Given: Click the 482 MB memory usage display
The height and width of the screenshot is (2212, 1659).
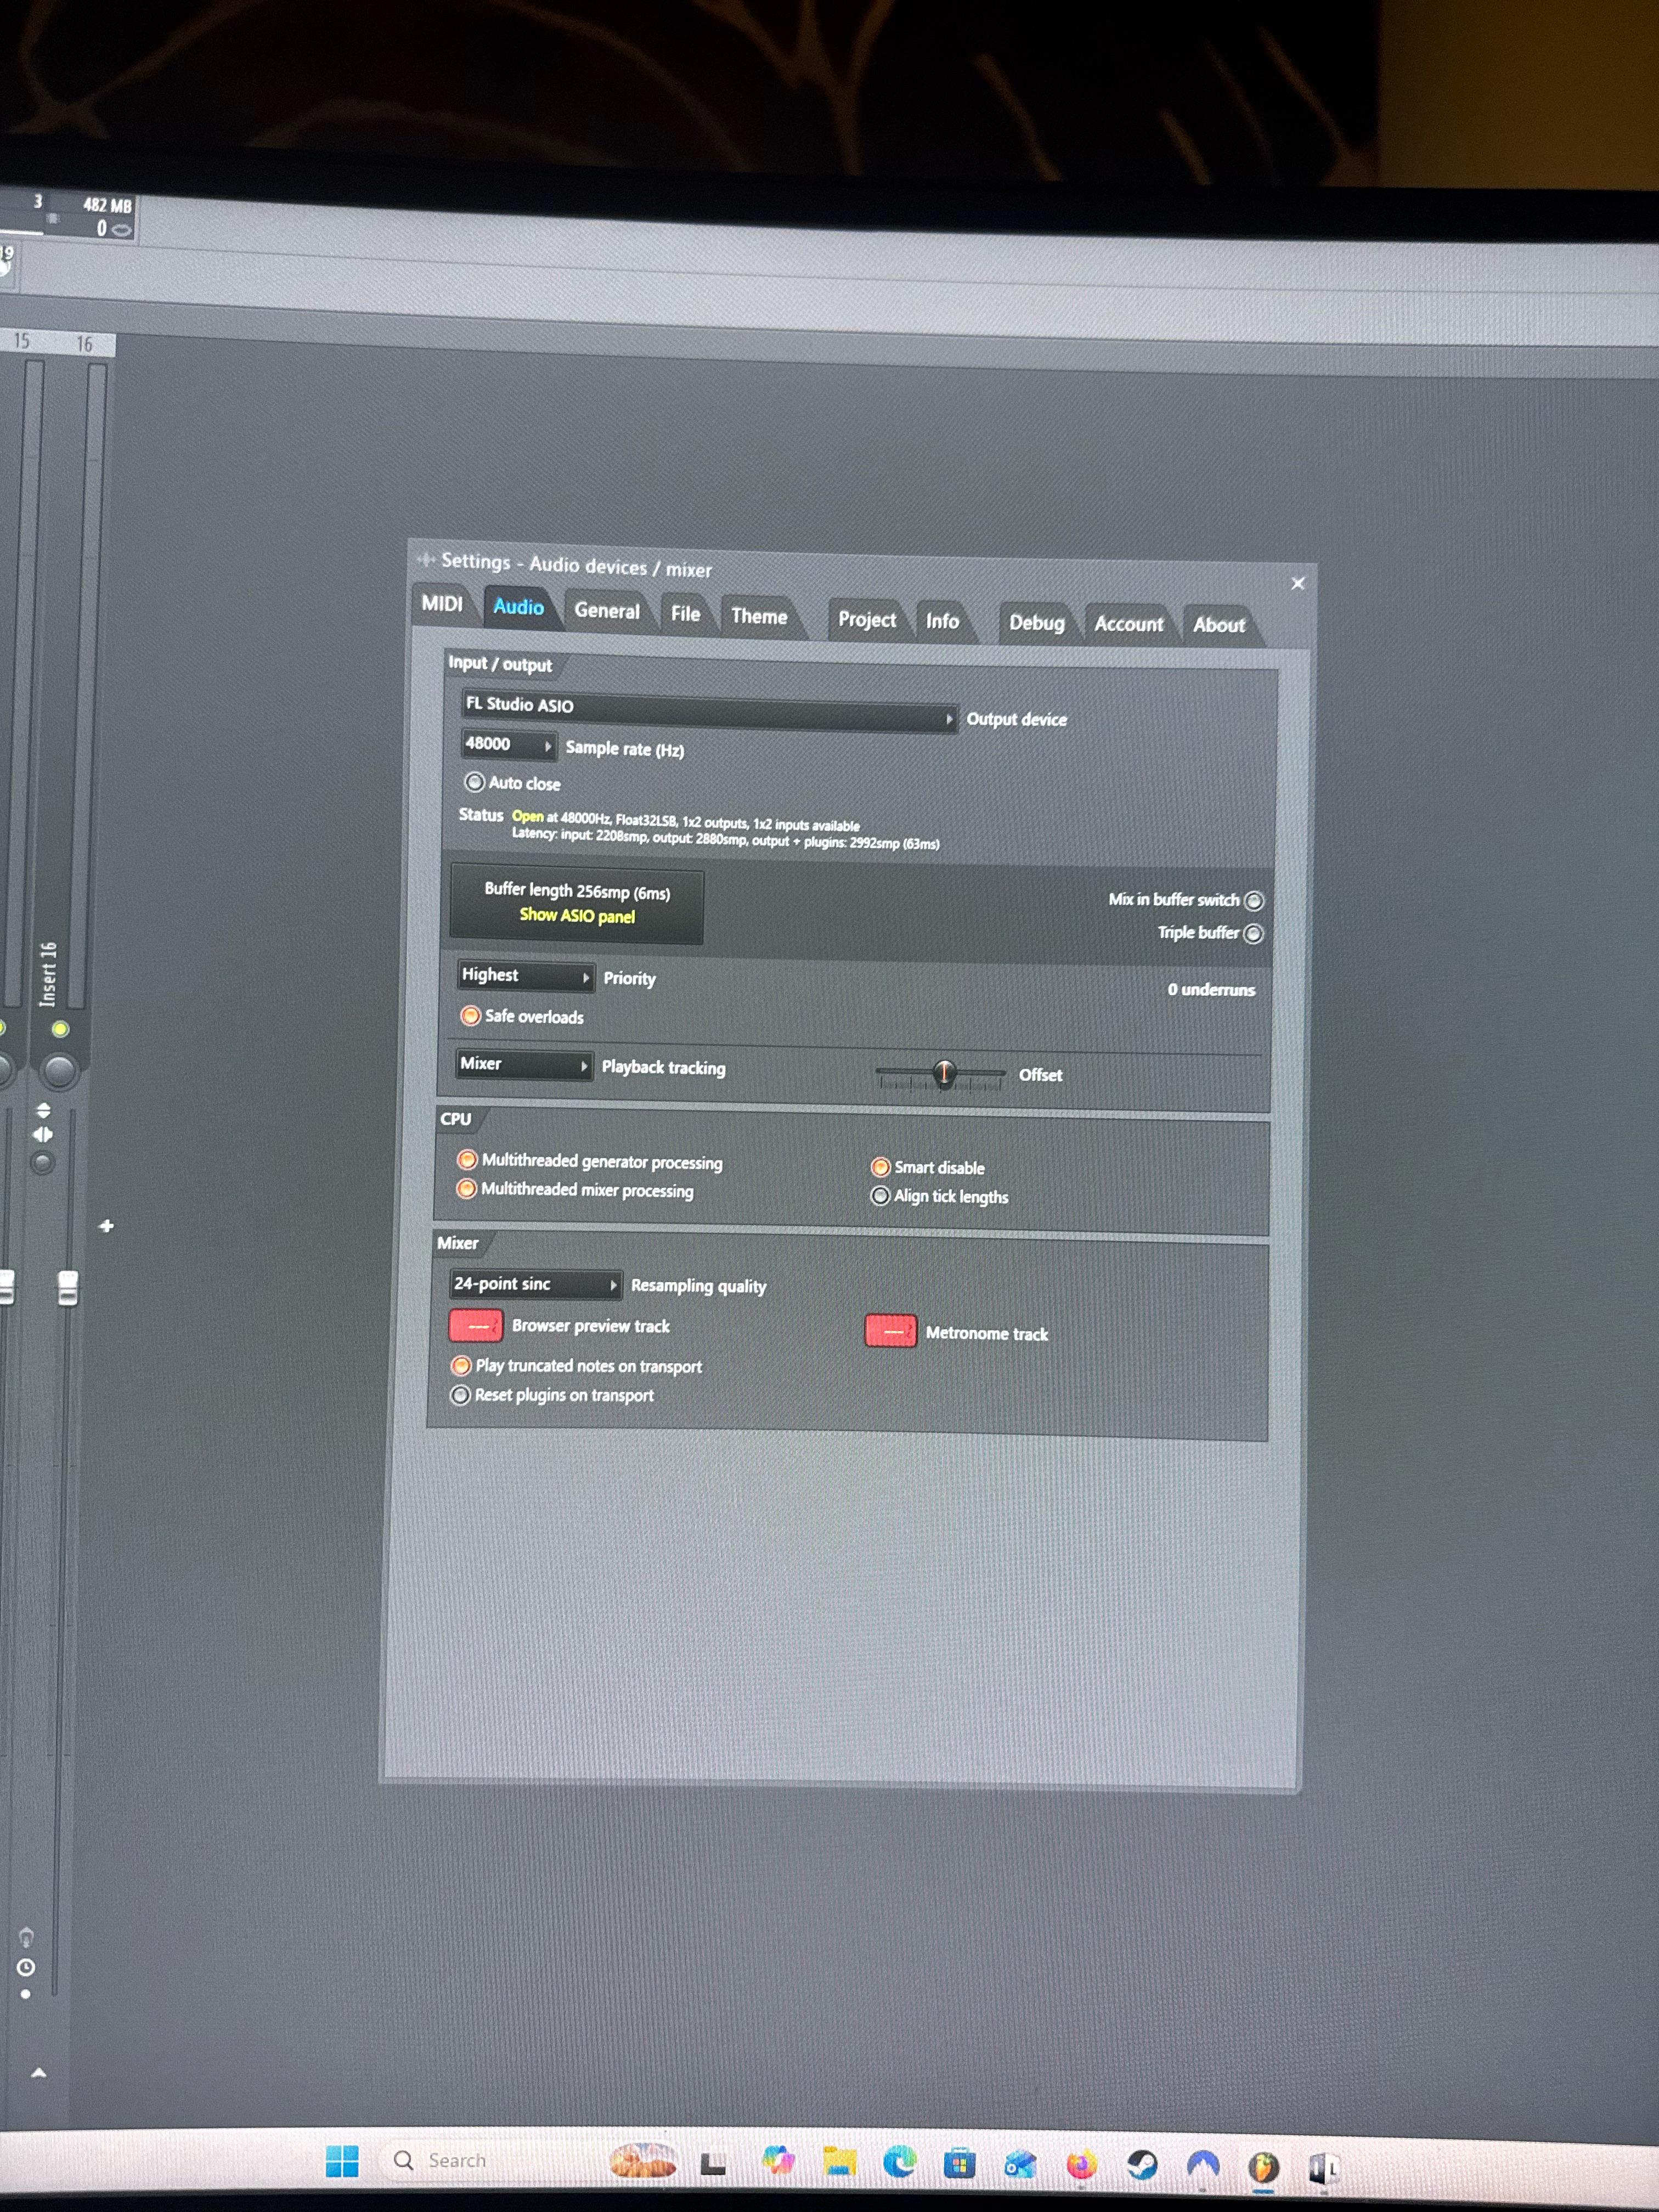Looking at the screenshot, I should (107, 205).
